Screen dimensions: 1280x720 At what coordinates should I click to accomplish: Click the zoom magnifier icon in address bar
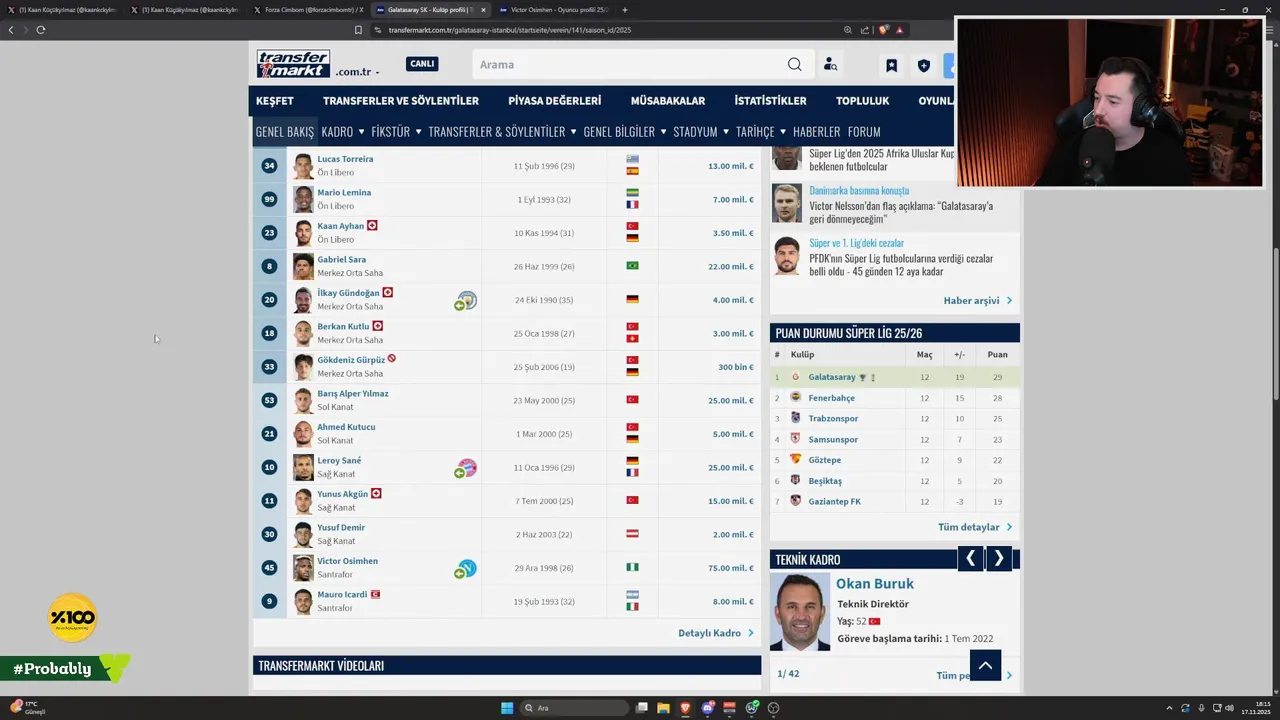tap(848, 30)
